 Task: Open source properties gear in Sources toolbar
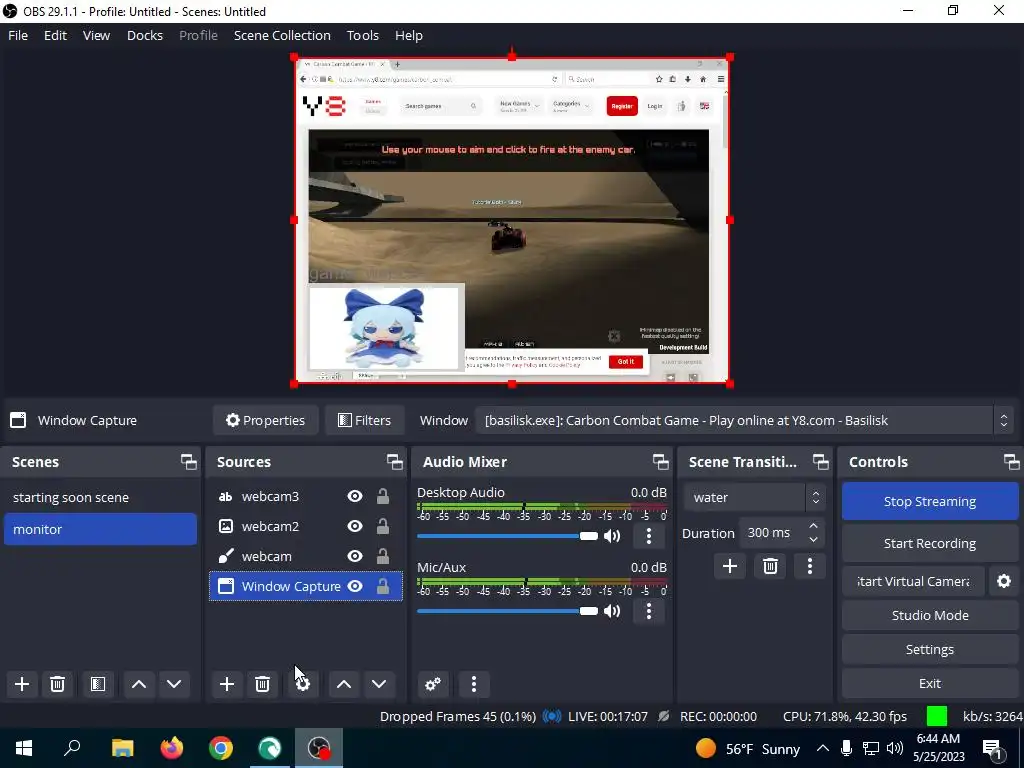[x=302, y=684]
